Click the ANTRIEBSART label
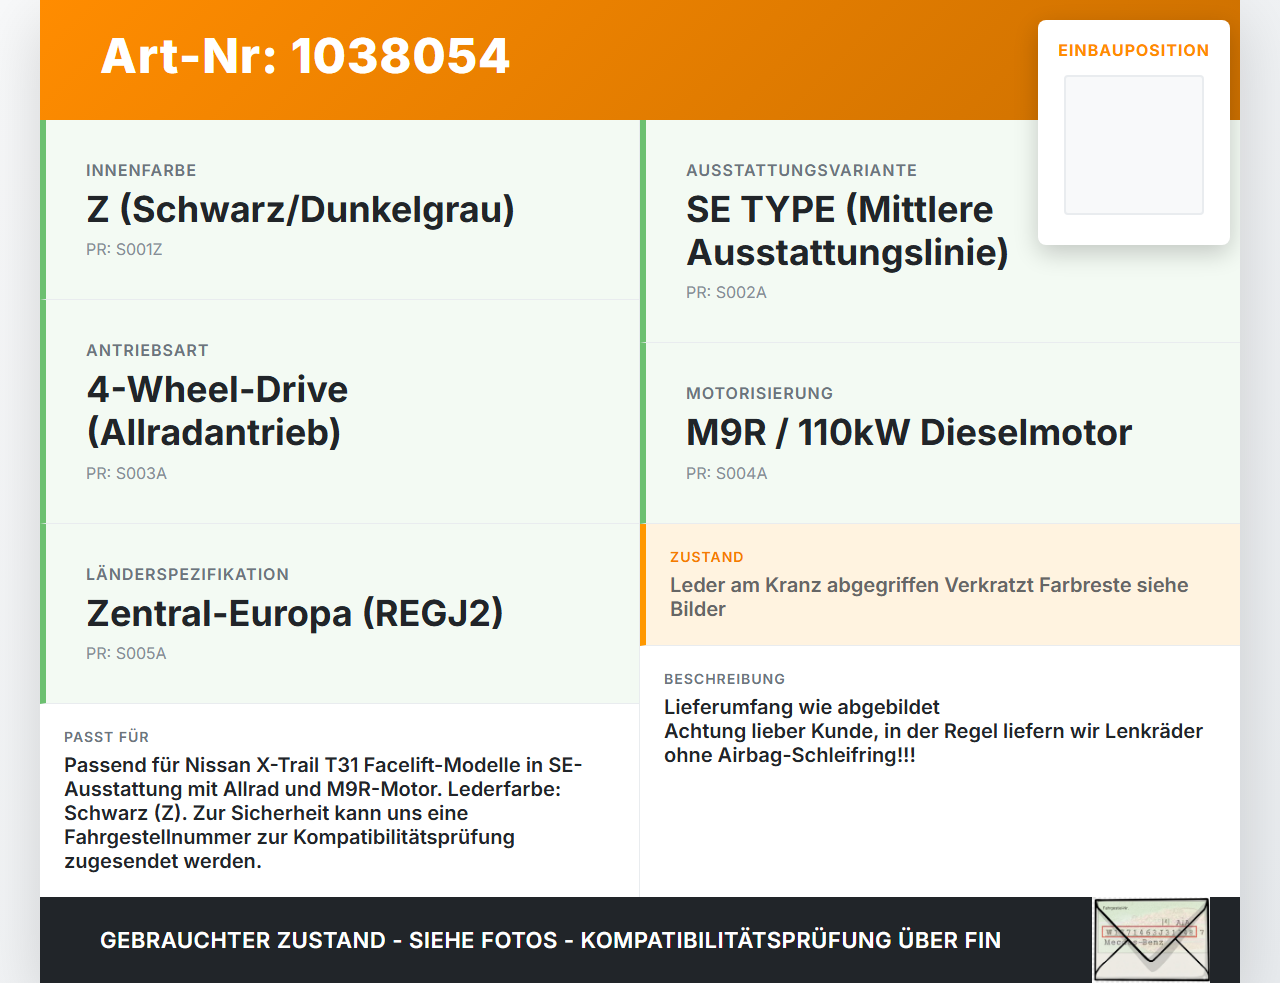The height and width of the screenshot is (983, 1280). [147, 350]
